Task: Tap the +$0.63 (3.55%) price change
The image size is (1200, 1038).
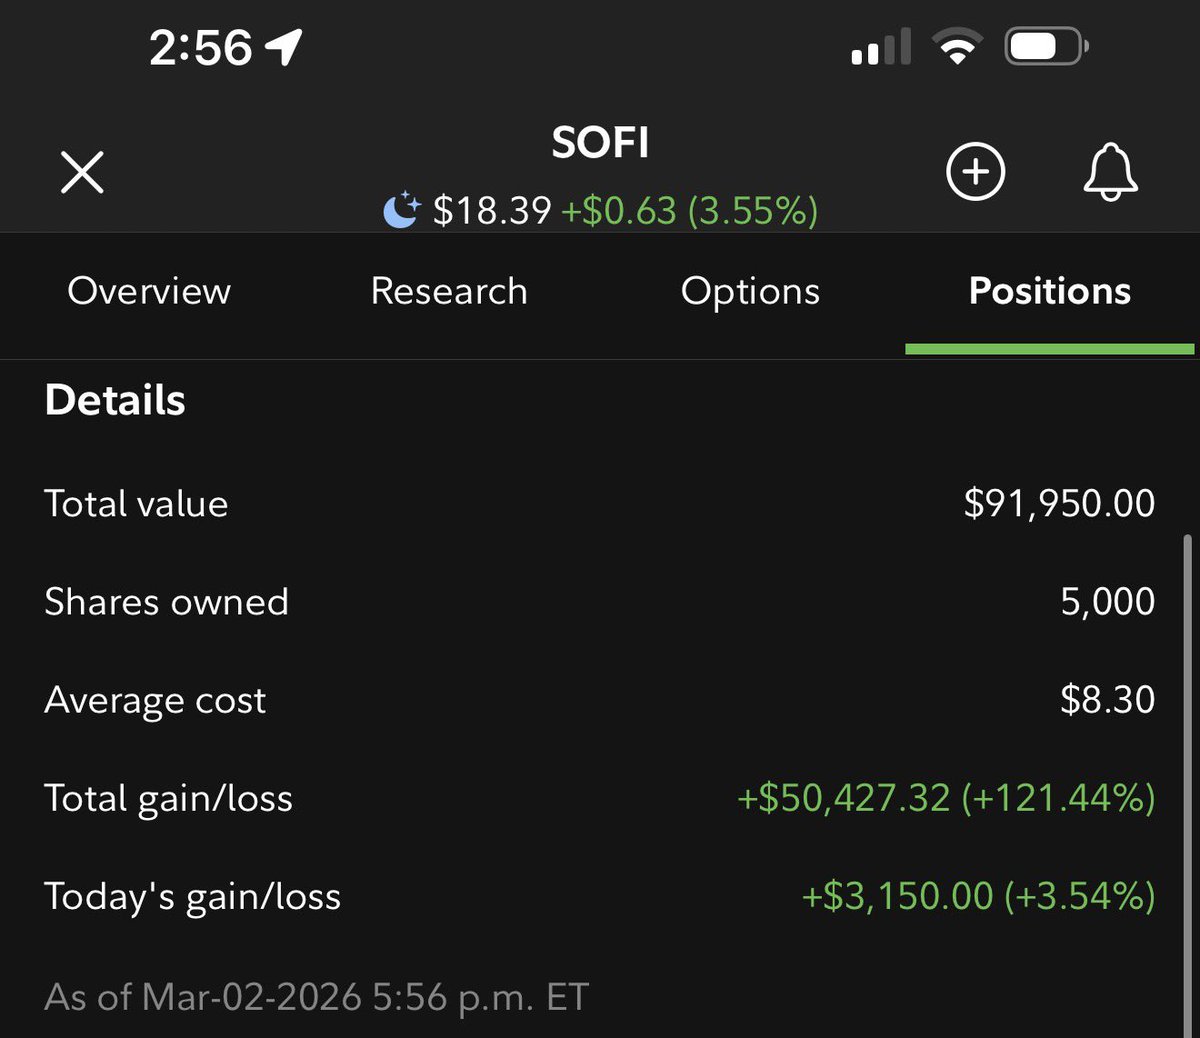Action: [x=689, y=210]
